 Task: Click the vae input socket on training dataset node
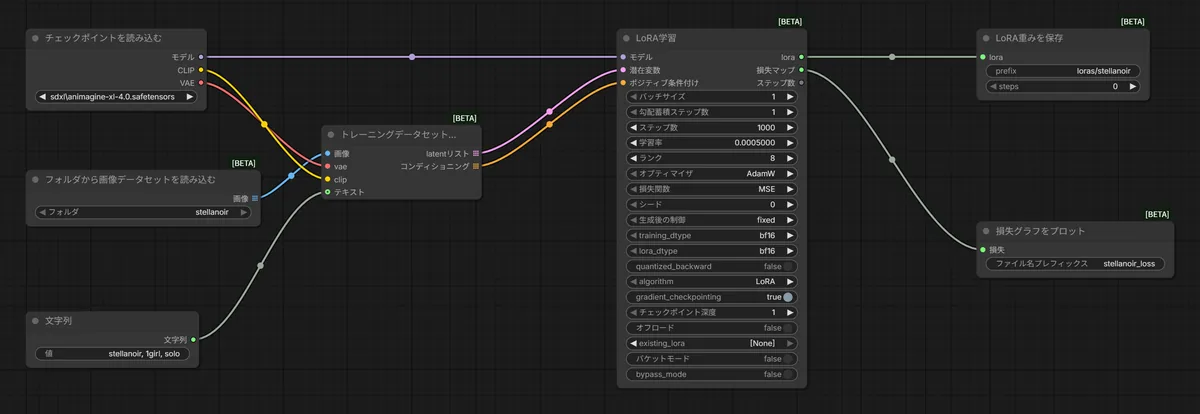click(x=327, y=166)
